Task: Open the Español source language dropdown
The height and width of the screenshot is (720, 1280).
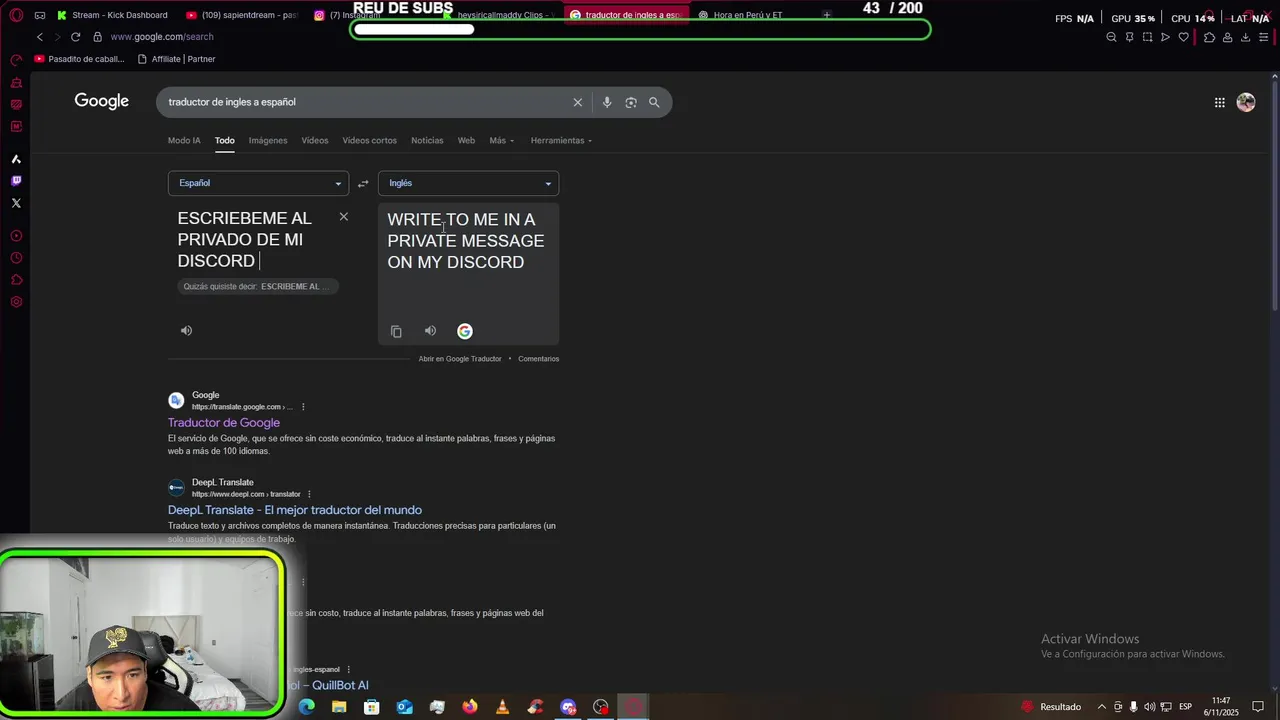Action: [258, 183]
